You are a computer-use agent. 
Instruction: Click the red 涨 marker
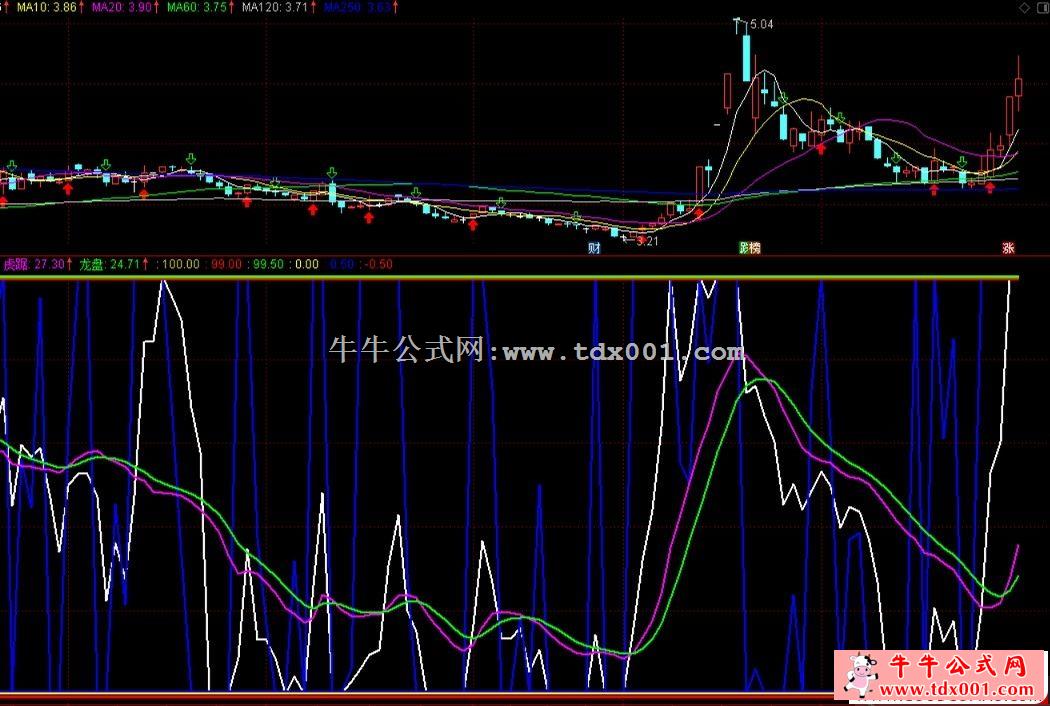point(1008,248)
